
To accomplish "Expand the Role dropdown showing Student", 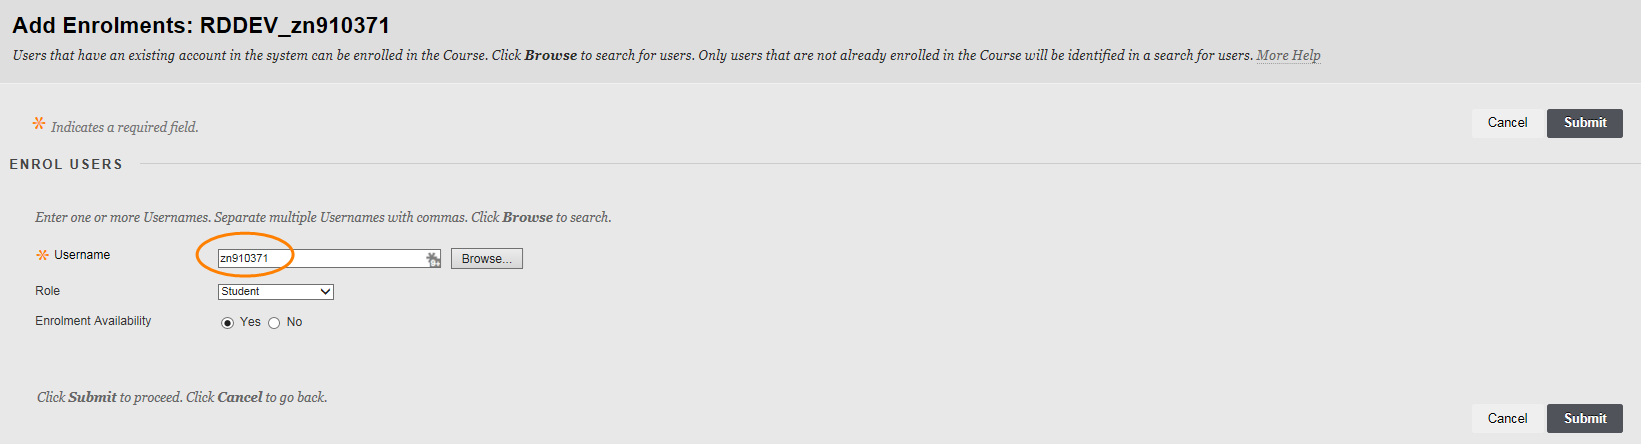I will 276,292.
